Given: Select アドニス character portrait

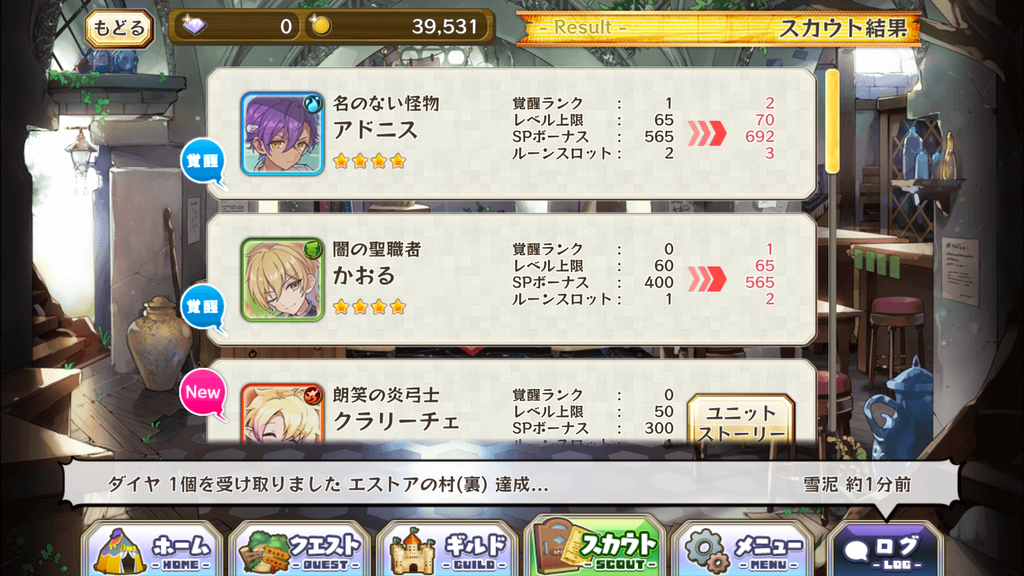Looking at the screenshot, I should pos(282,134).
